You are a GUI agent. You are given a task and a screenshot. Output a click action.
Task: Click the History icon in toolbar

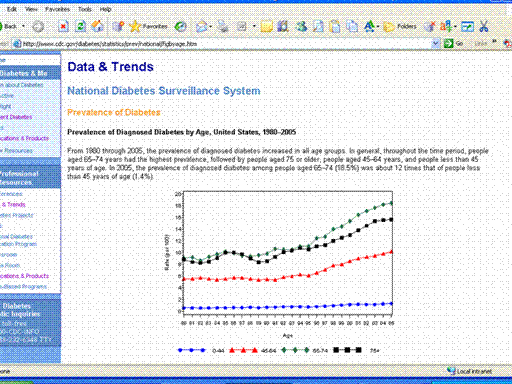[180, 26]
